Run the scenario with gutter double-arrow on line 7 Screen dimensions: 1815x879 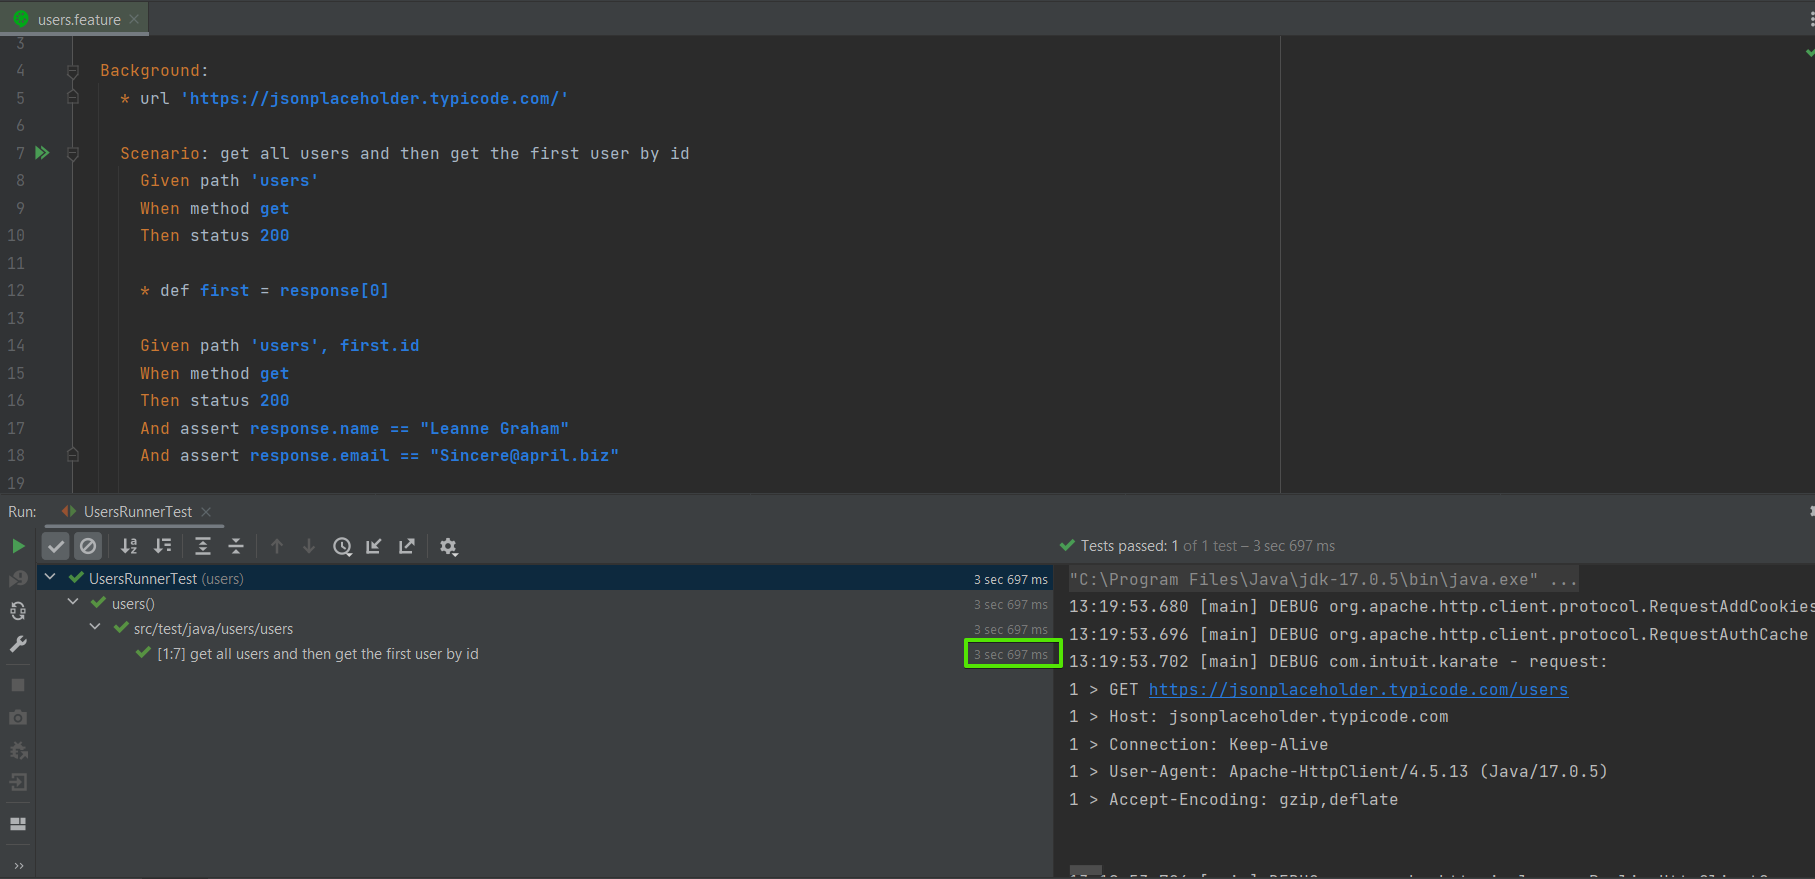pos(42,153)
